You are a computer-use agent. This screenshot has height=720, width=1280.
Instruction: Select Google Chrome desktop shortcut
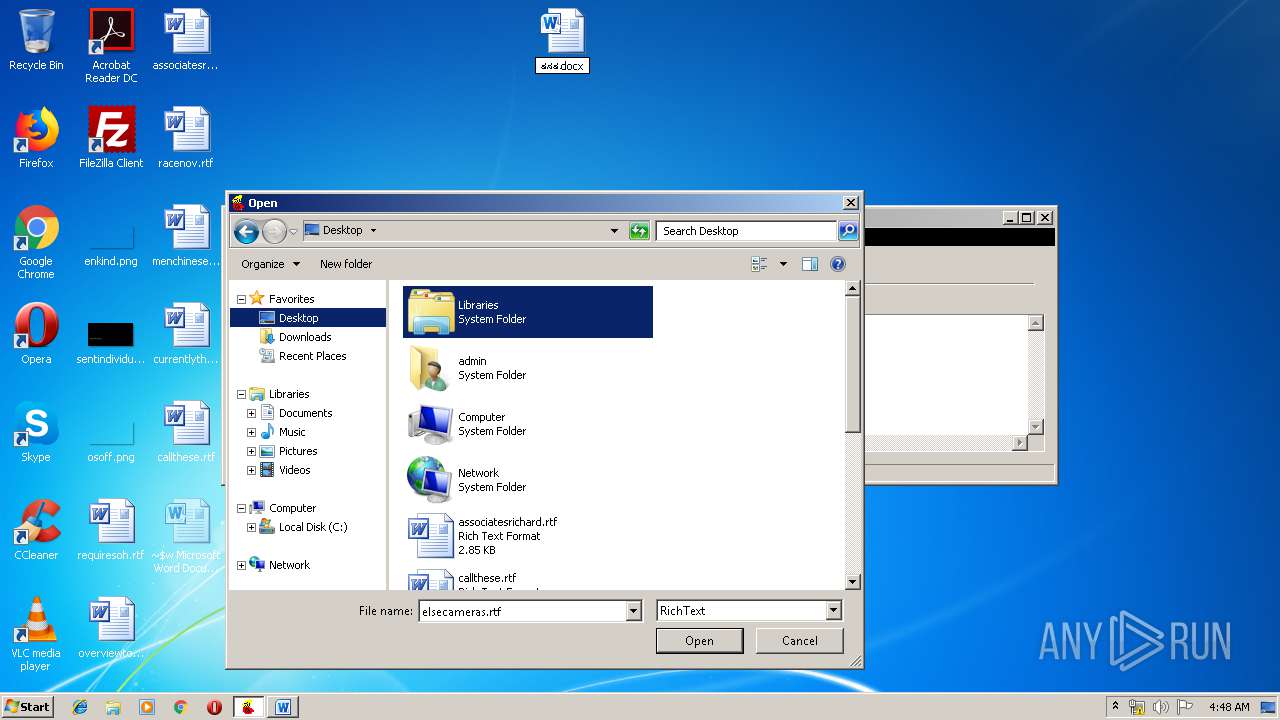(36, 243)
